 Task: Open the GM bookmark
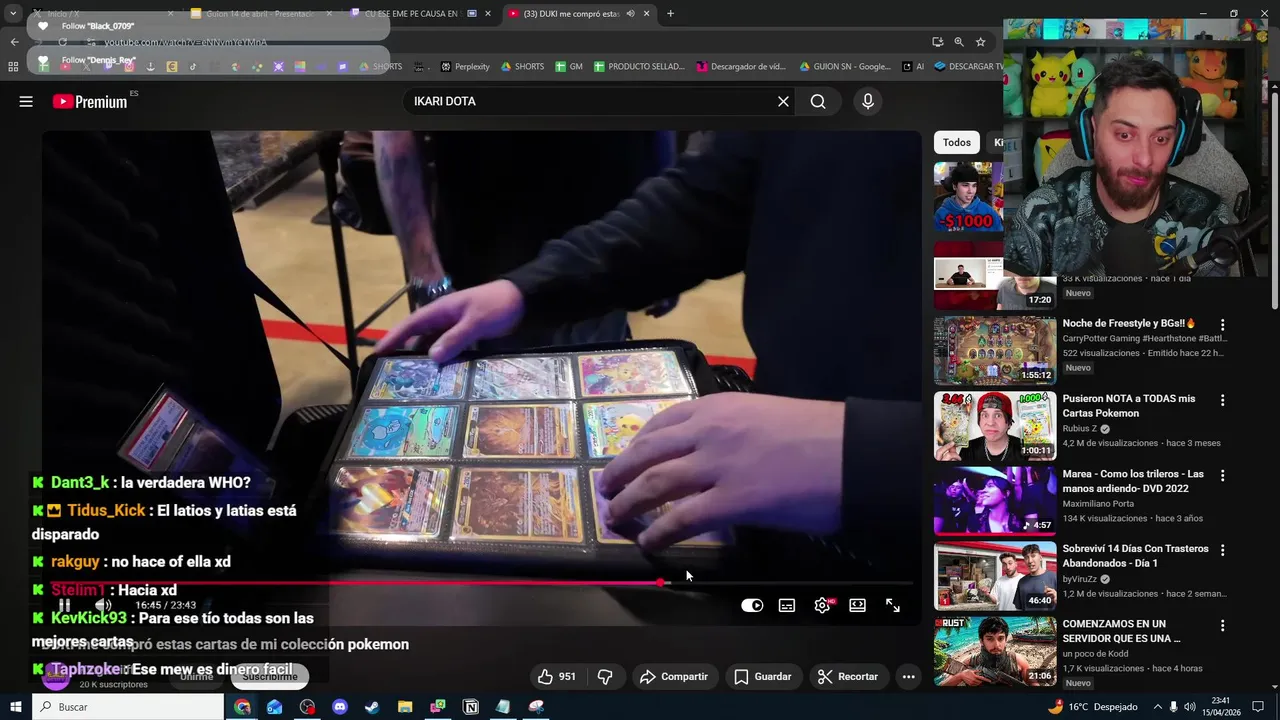tap(569, 67)
